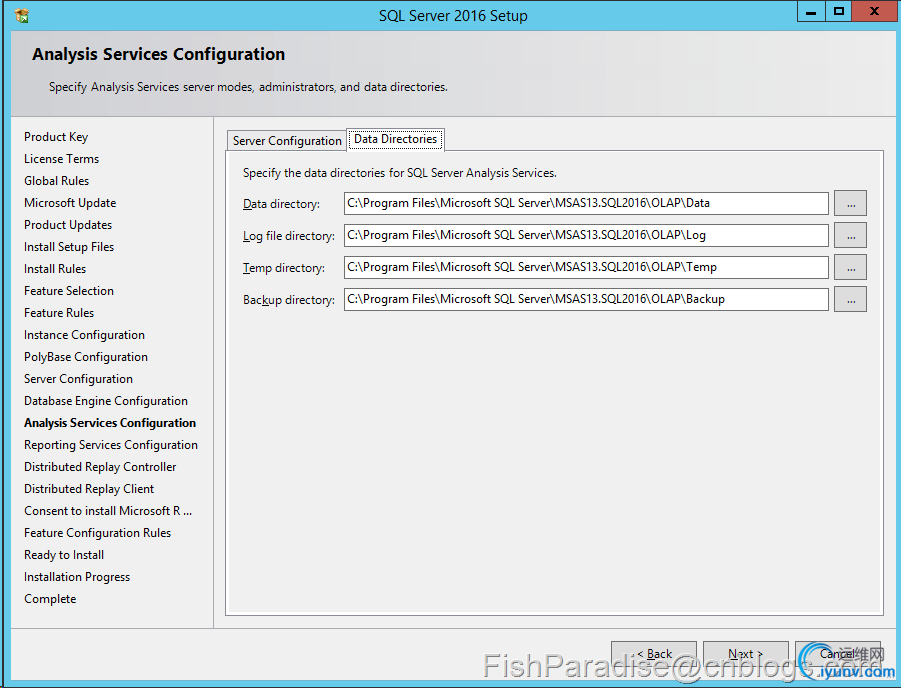Click the Log file directory label
The height and width of the screenshot is (688, 901).
pyautogui.click(x=288, y=236)
